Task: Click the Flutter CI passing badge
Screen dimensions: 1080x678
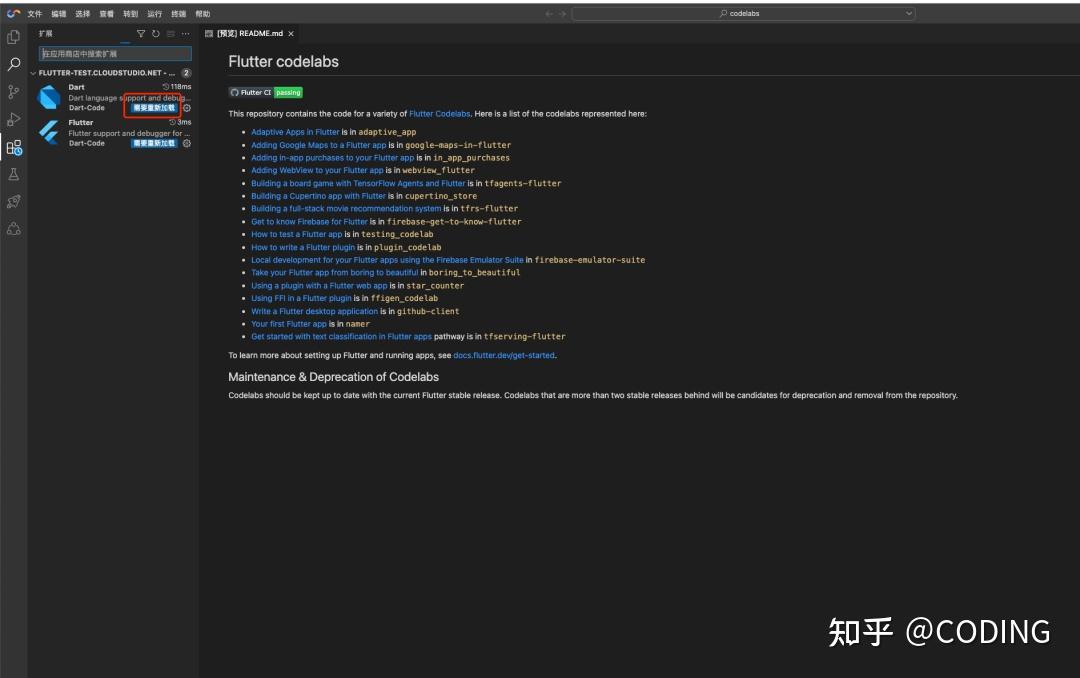Action: (266, 92)
